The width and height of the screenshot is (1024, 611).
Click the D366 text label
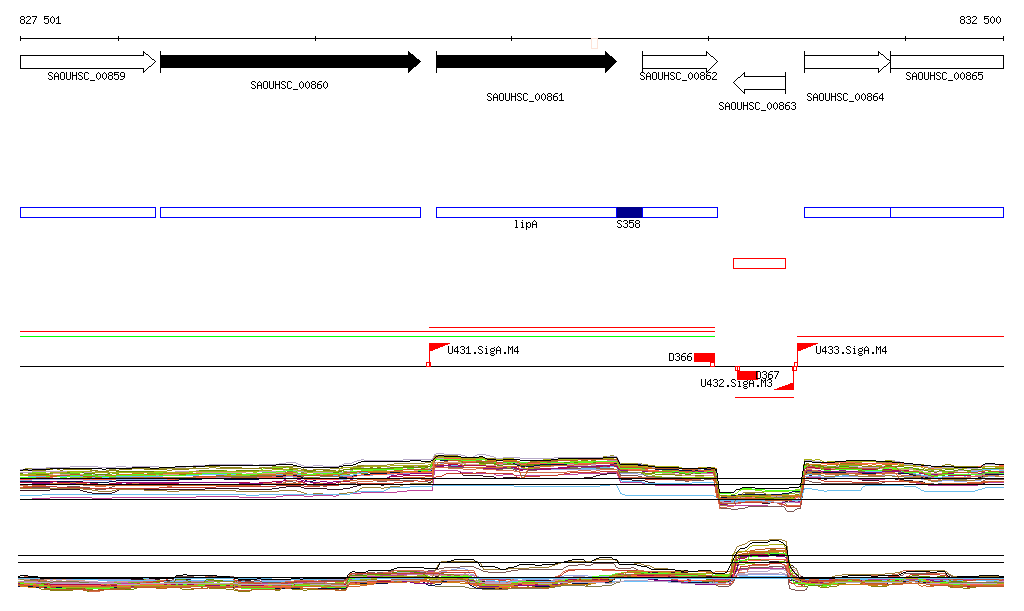click(x=680, y=358)
